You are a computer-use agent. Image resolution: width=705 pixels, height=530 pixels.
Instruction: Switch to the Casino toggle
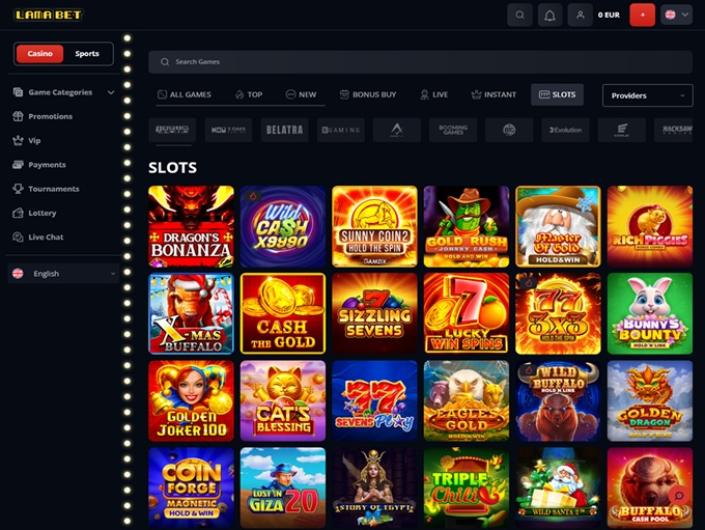pyautogui.click(x=40, y=53)
